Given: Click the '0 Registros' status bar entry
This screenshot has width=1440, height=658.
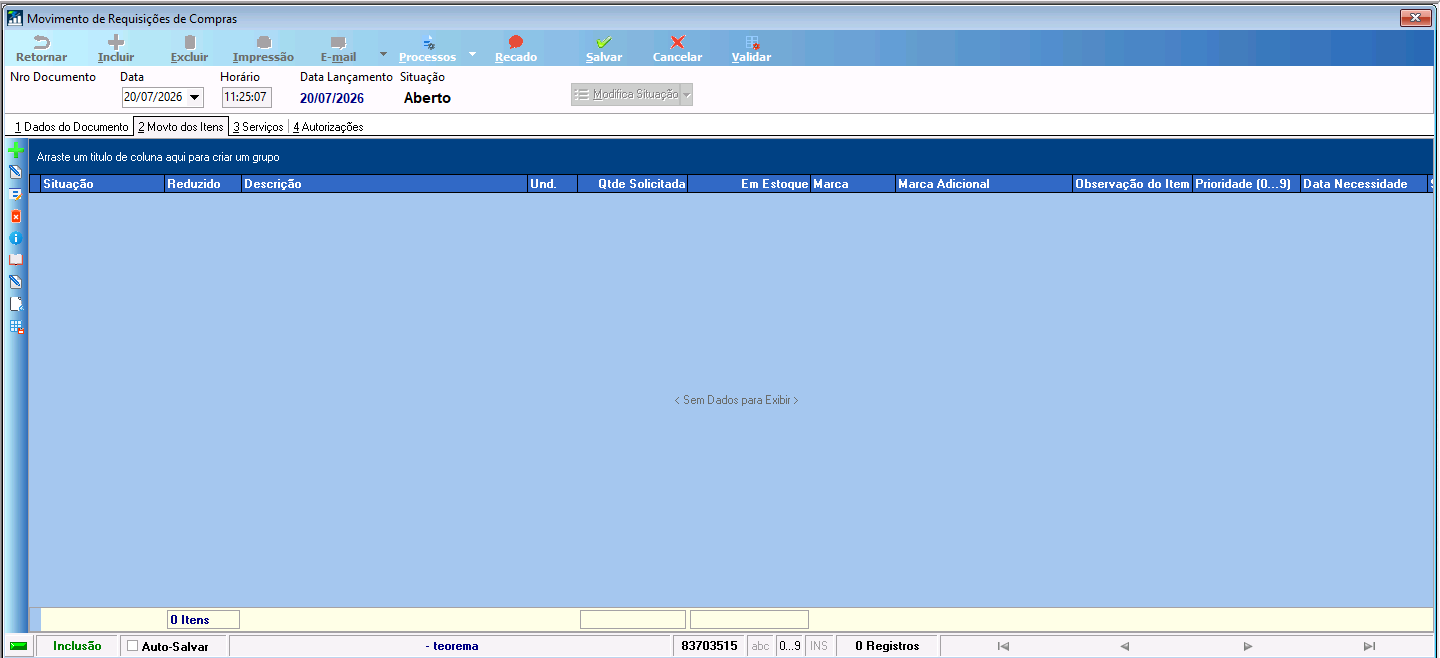Looking at the screenshot, I should (887, 646).
